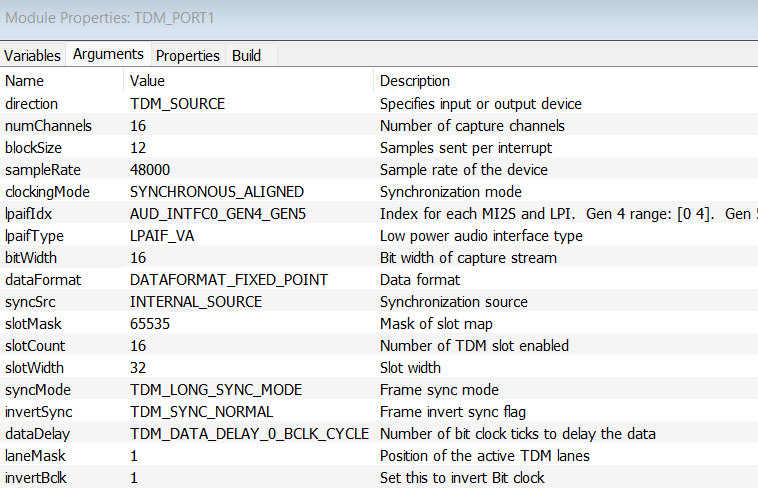Click the Description column header
The width and height of the screenshot is (758, 488).
[x=415, y=81]
